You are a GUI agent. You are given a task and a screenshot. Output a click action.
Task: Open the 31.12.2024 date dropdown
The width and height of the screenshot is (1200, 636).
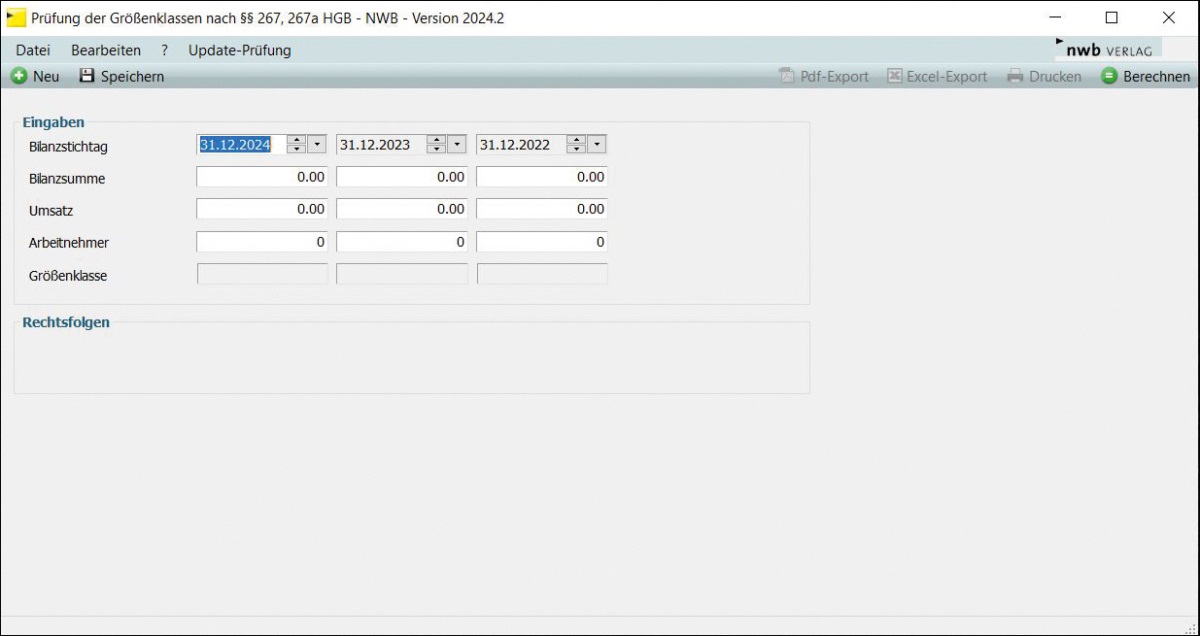point(317,145)
